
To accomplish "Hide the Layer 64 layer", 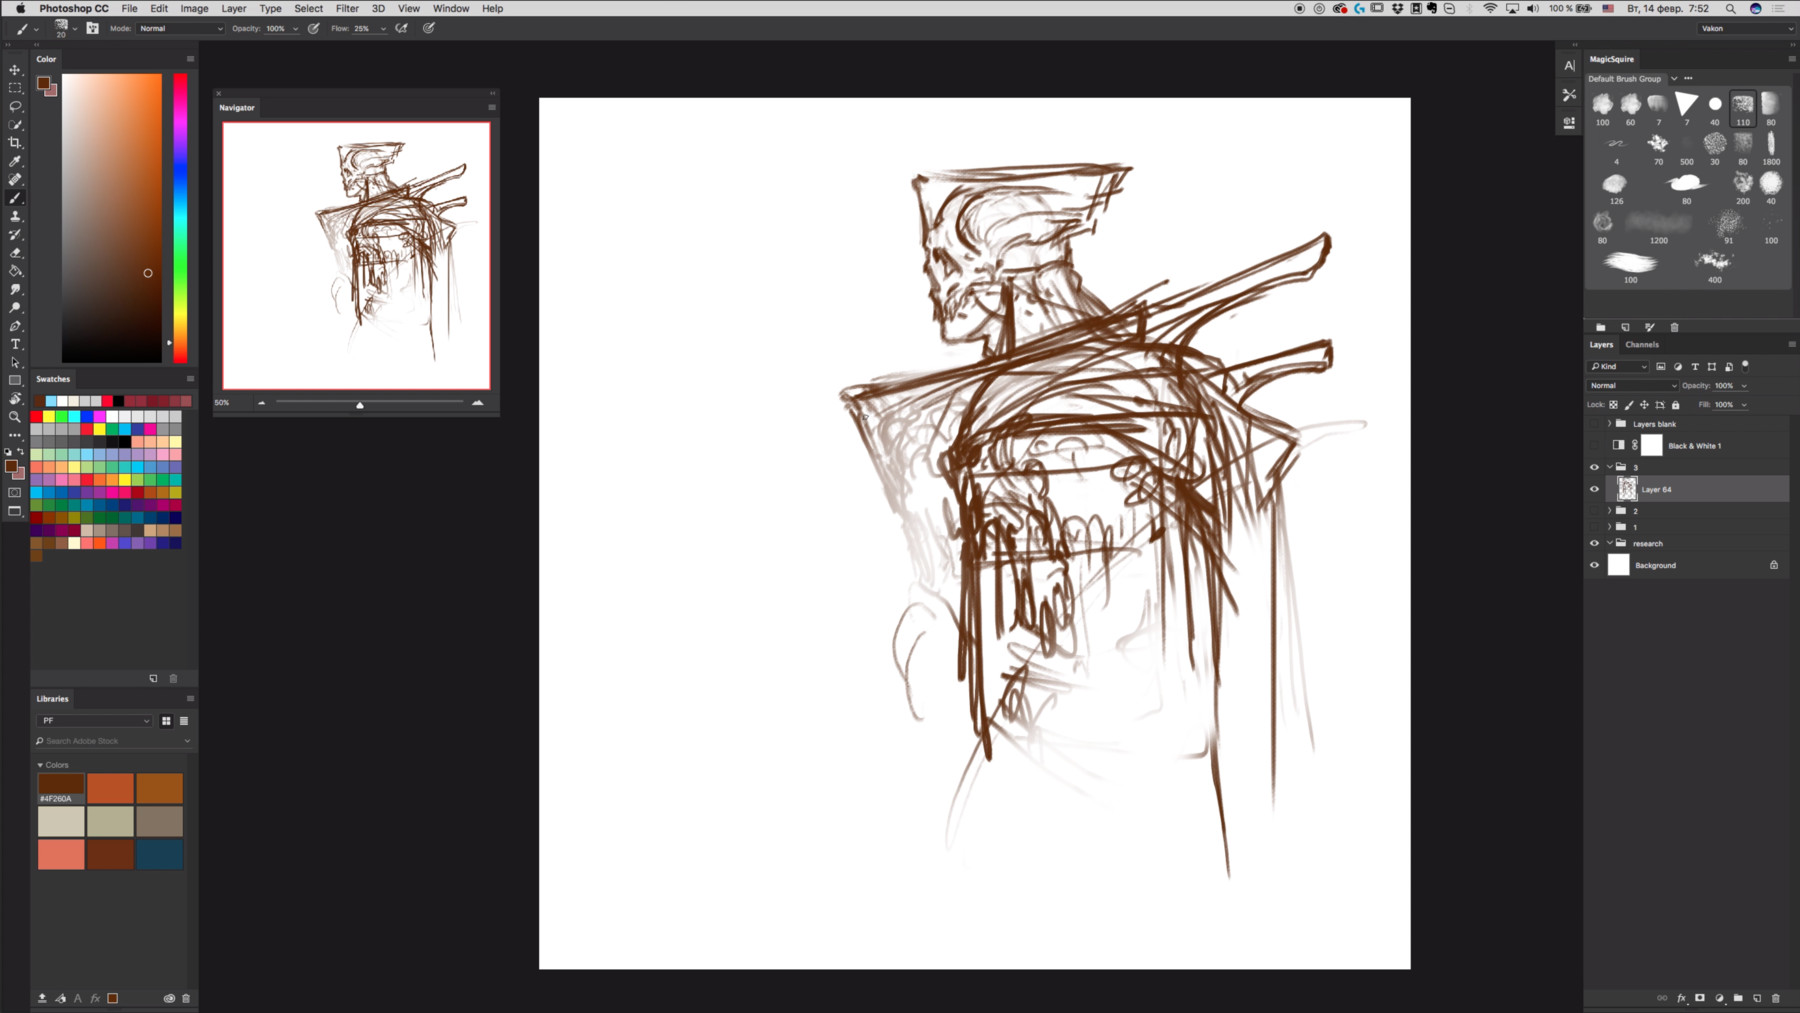I will pyautogui.click(x=1595, y=489).
